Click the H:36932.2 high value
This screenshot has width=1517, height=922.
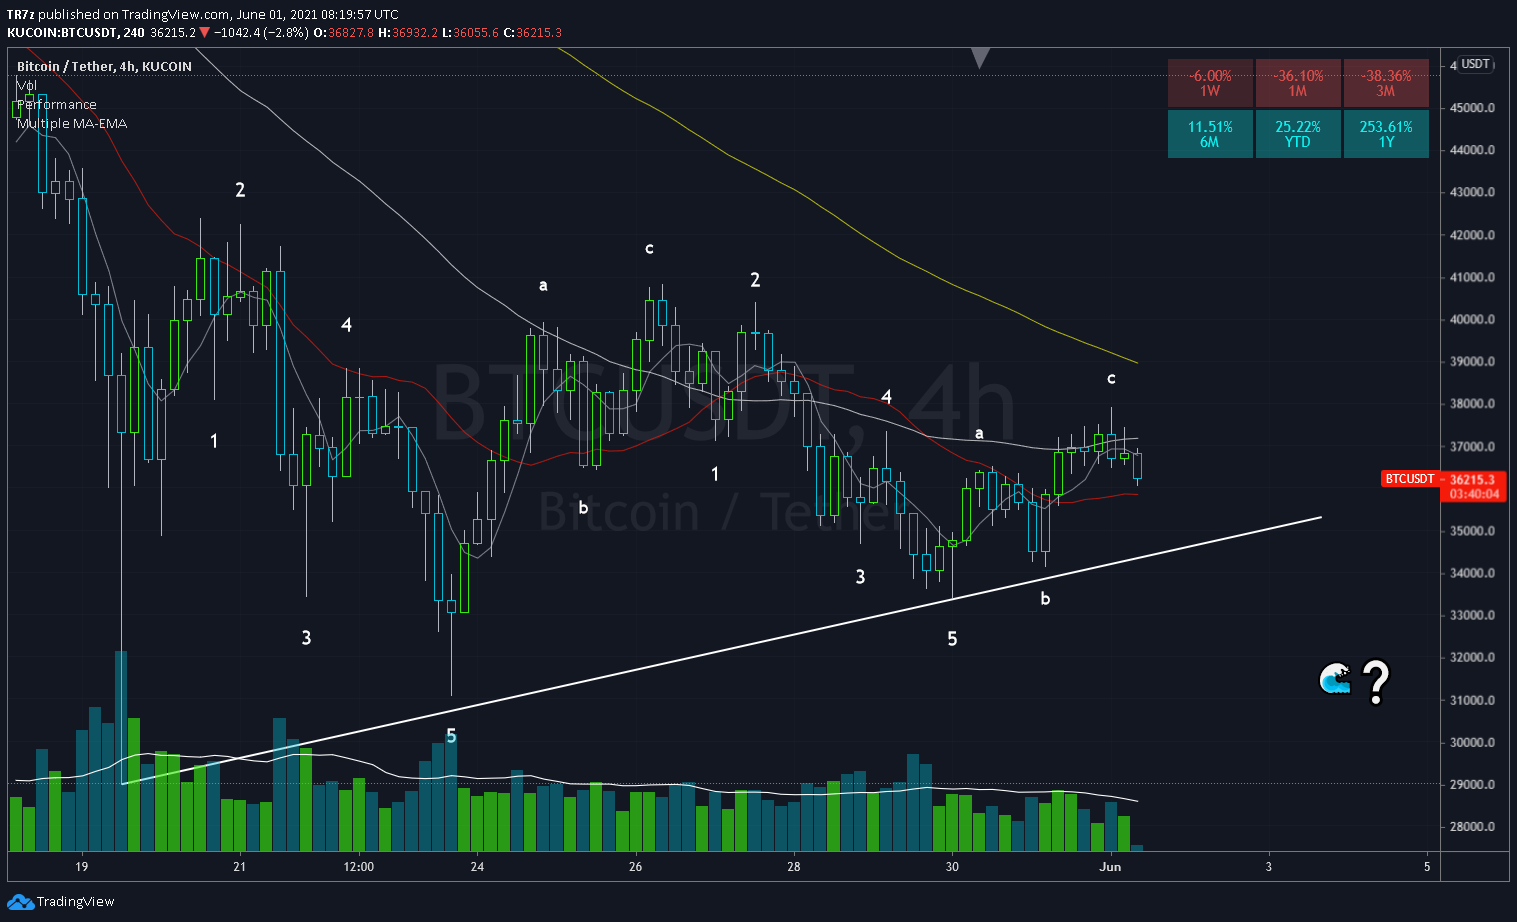pyautogui.click(x=408, y=32)
